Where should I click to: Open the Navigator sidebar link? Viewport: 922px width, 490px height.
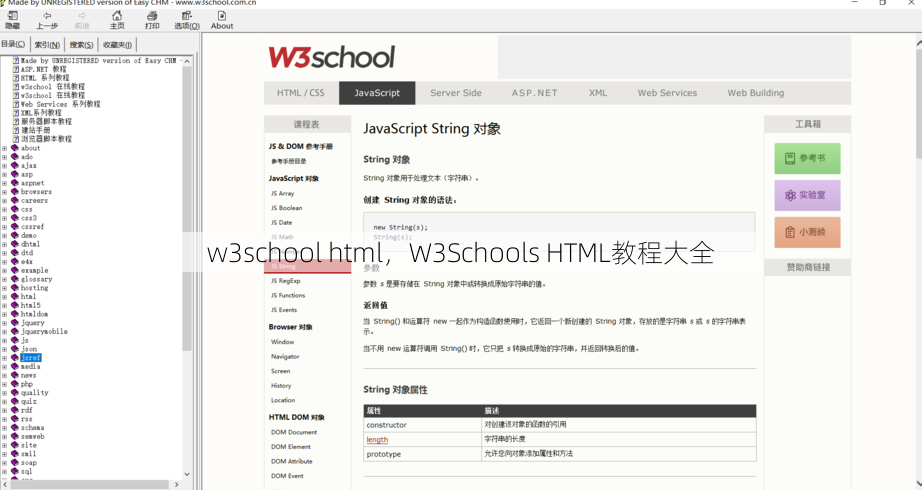[x=285, y=356]
